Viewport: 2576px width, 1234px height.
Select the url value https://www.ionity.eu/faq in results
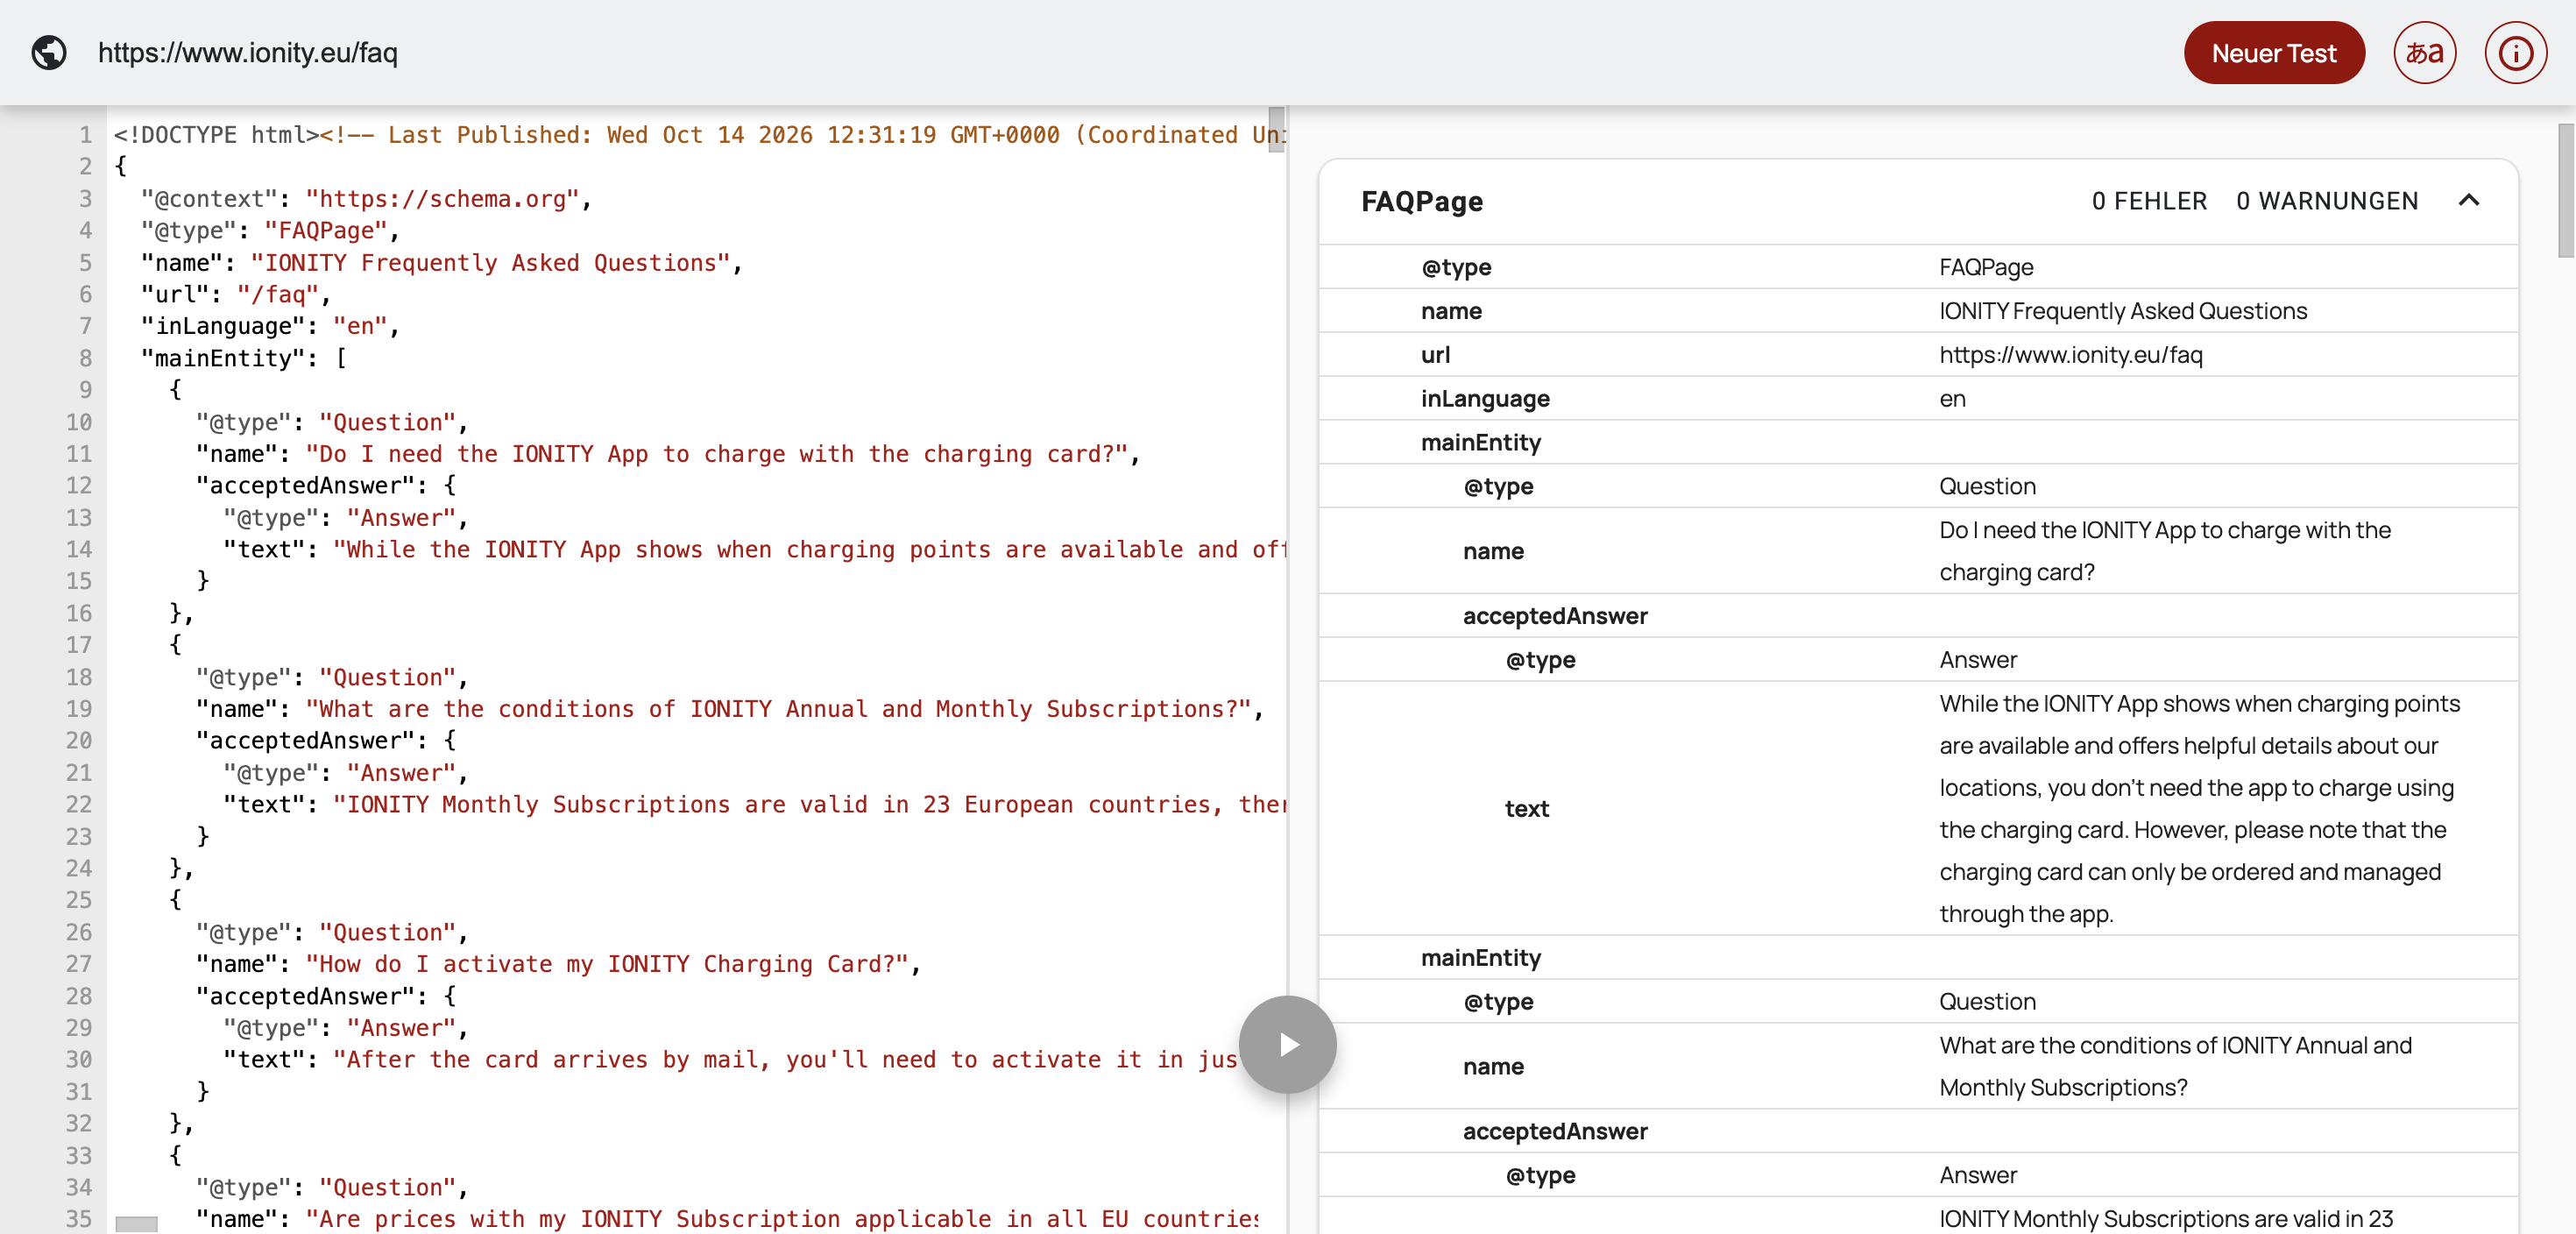pos(2070,355)
